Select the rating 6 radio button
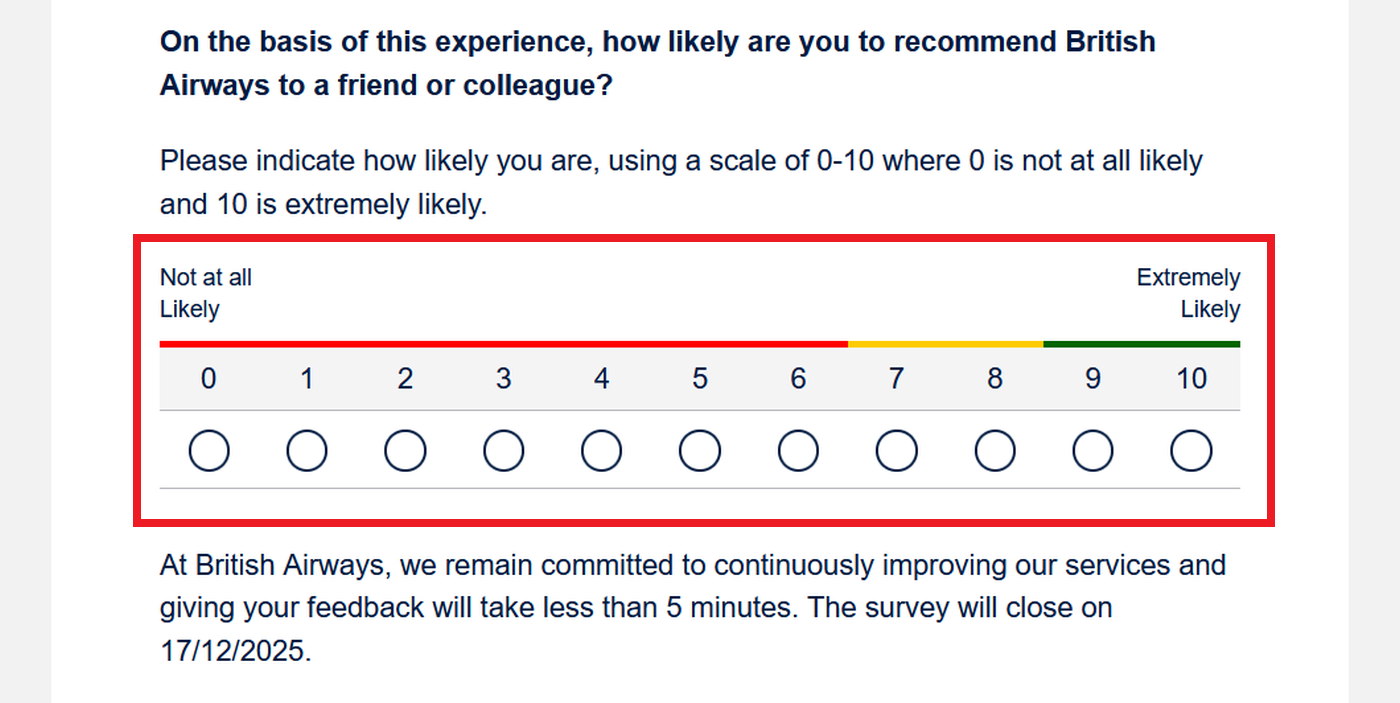The height and width of the screenshot is (703, 1400). coord(798,452)
